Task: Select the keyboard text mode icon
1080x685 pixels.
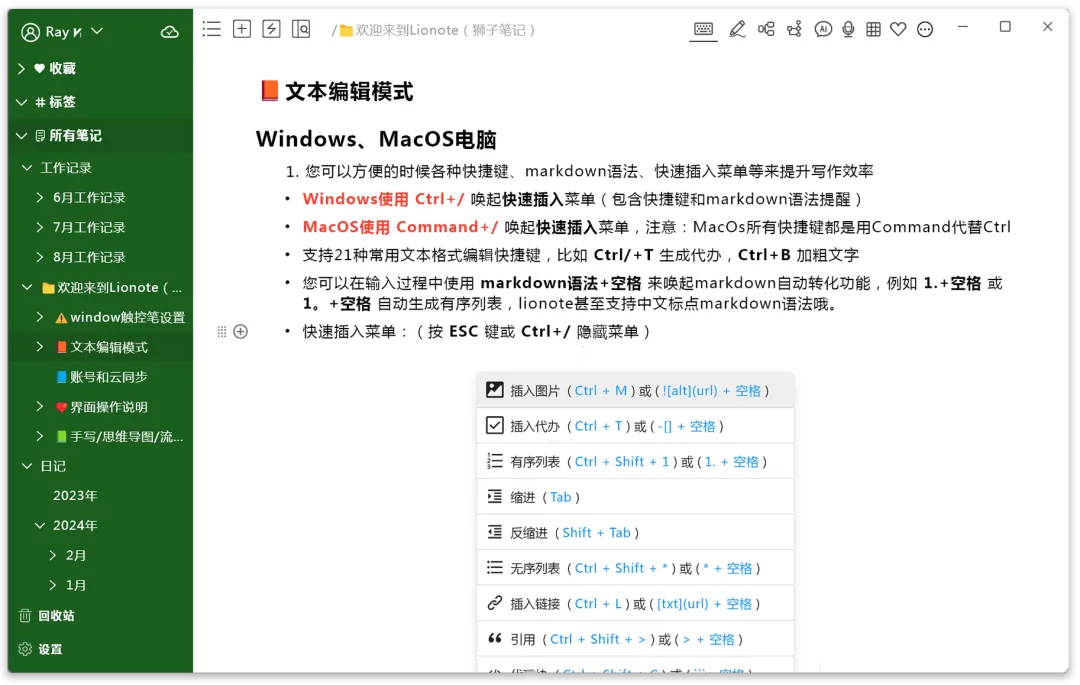Action: tap(703, 29)
